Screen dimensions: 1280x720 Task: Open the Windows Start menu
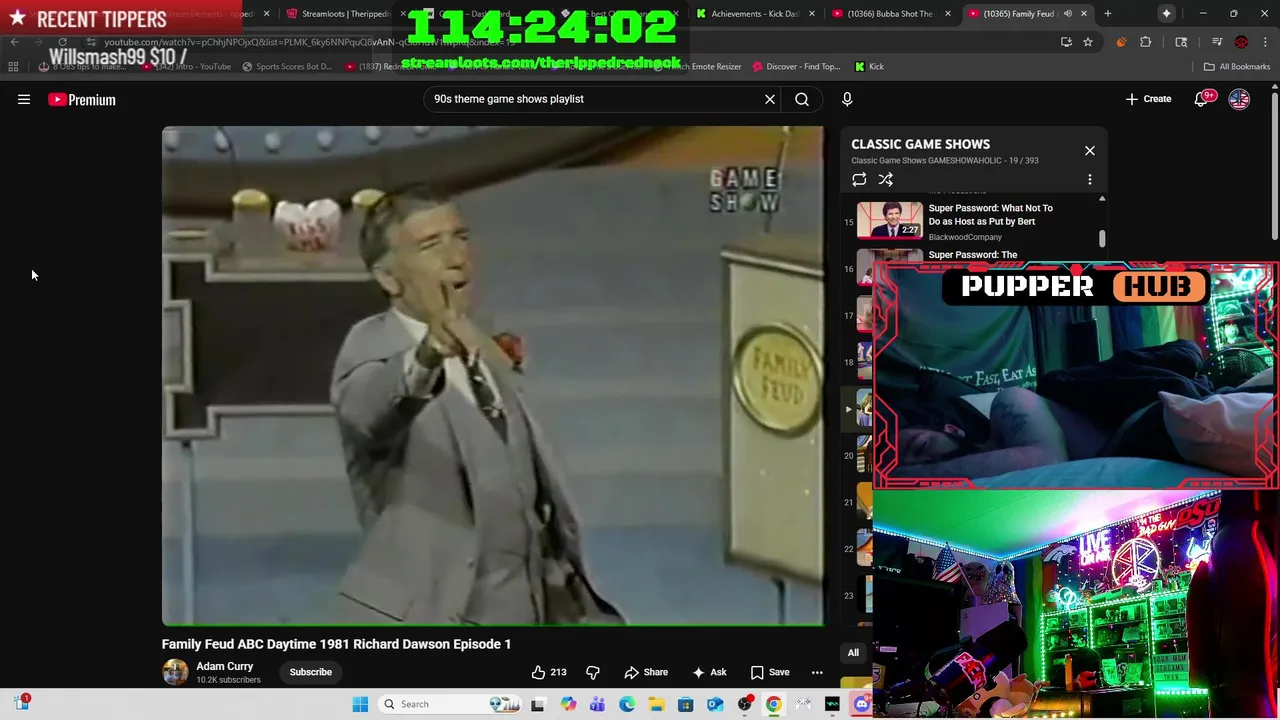tap(360, 704)
